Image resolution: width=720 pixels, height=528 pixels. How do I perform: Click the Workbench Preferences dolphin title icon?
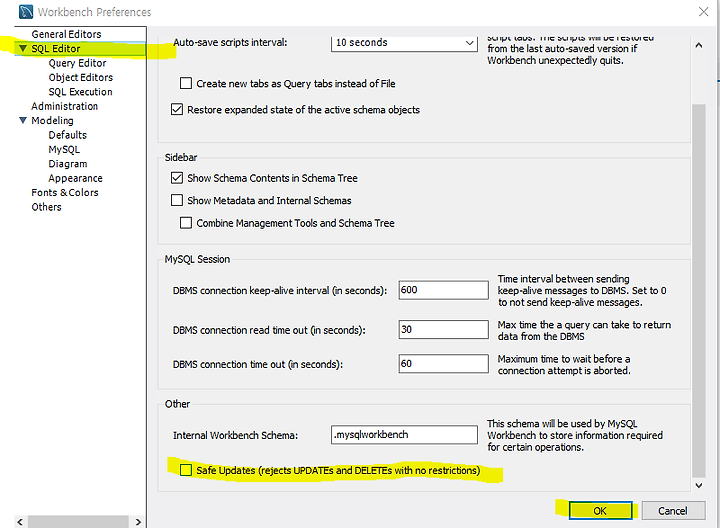26,11
